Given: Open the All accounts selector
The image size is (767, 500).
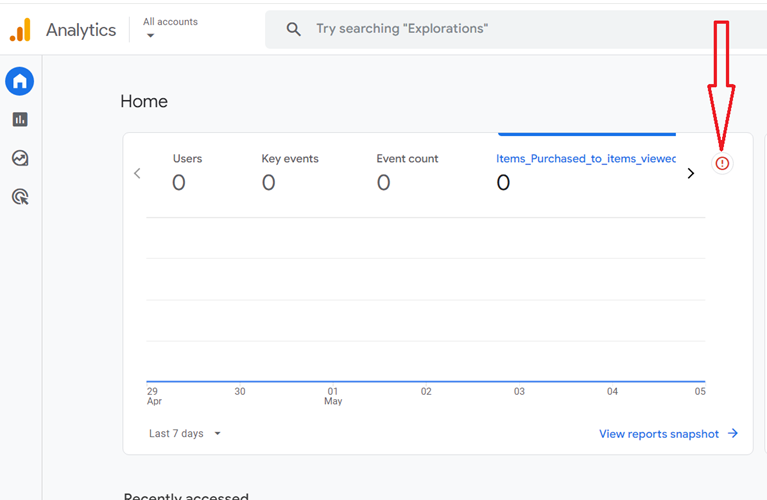Looking at the screenshot, I should [x=170, y=28].
